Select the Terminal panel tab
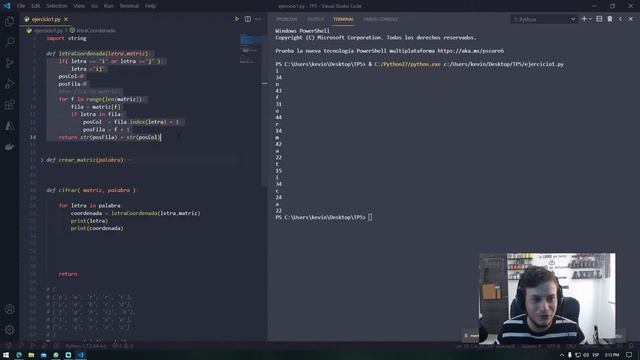This screenshot has height=360, width=640. [343, 19]
